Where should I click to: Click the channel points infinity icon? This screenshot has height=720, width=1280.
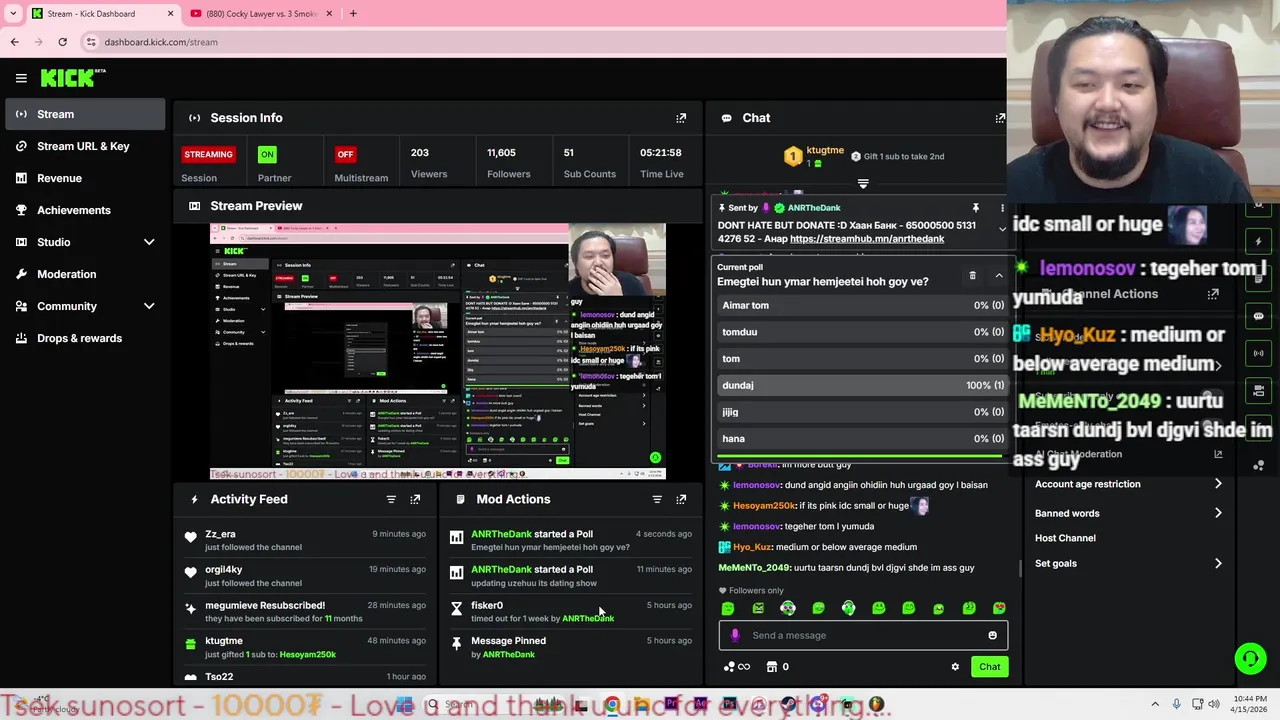736,667
